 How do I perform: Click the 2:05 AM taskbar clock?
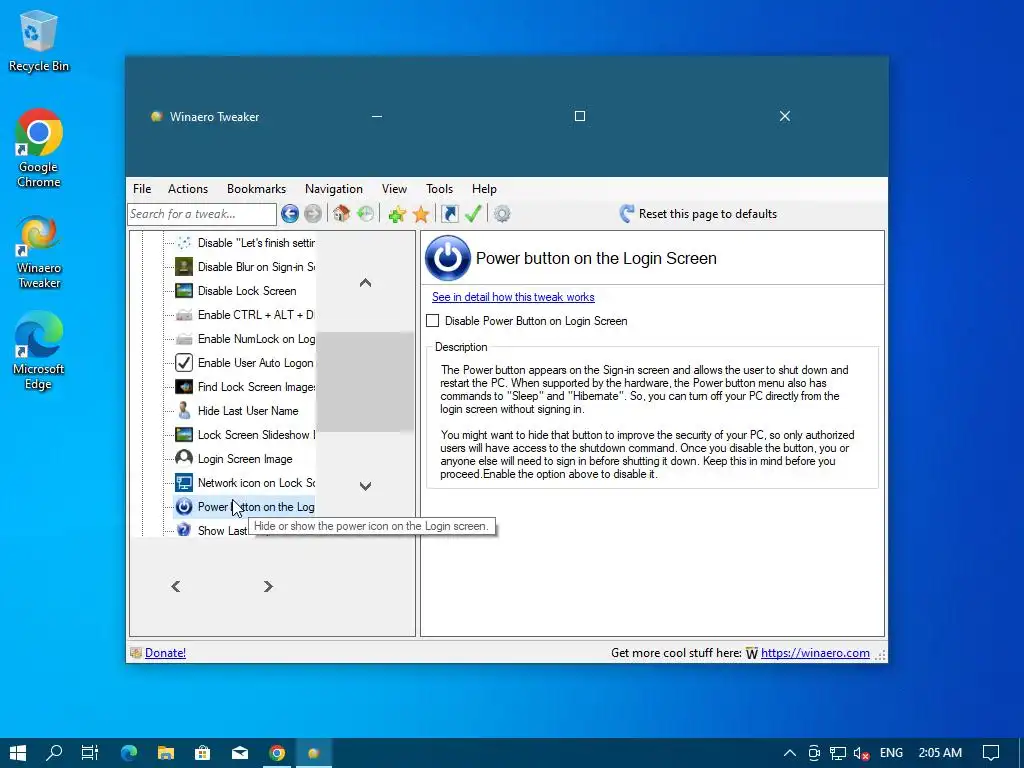[x=940, y=753]
